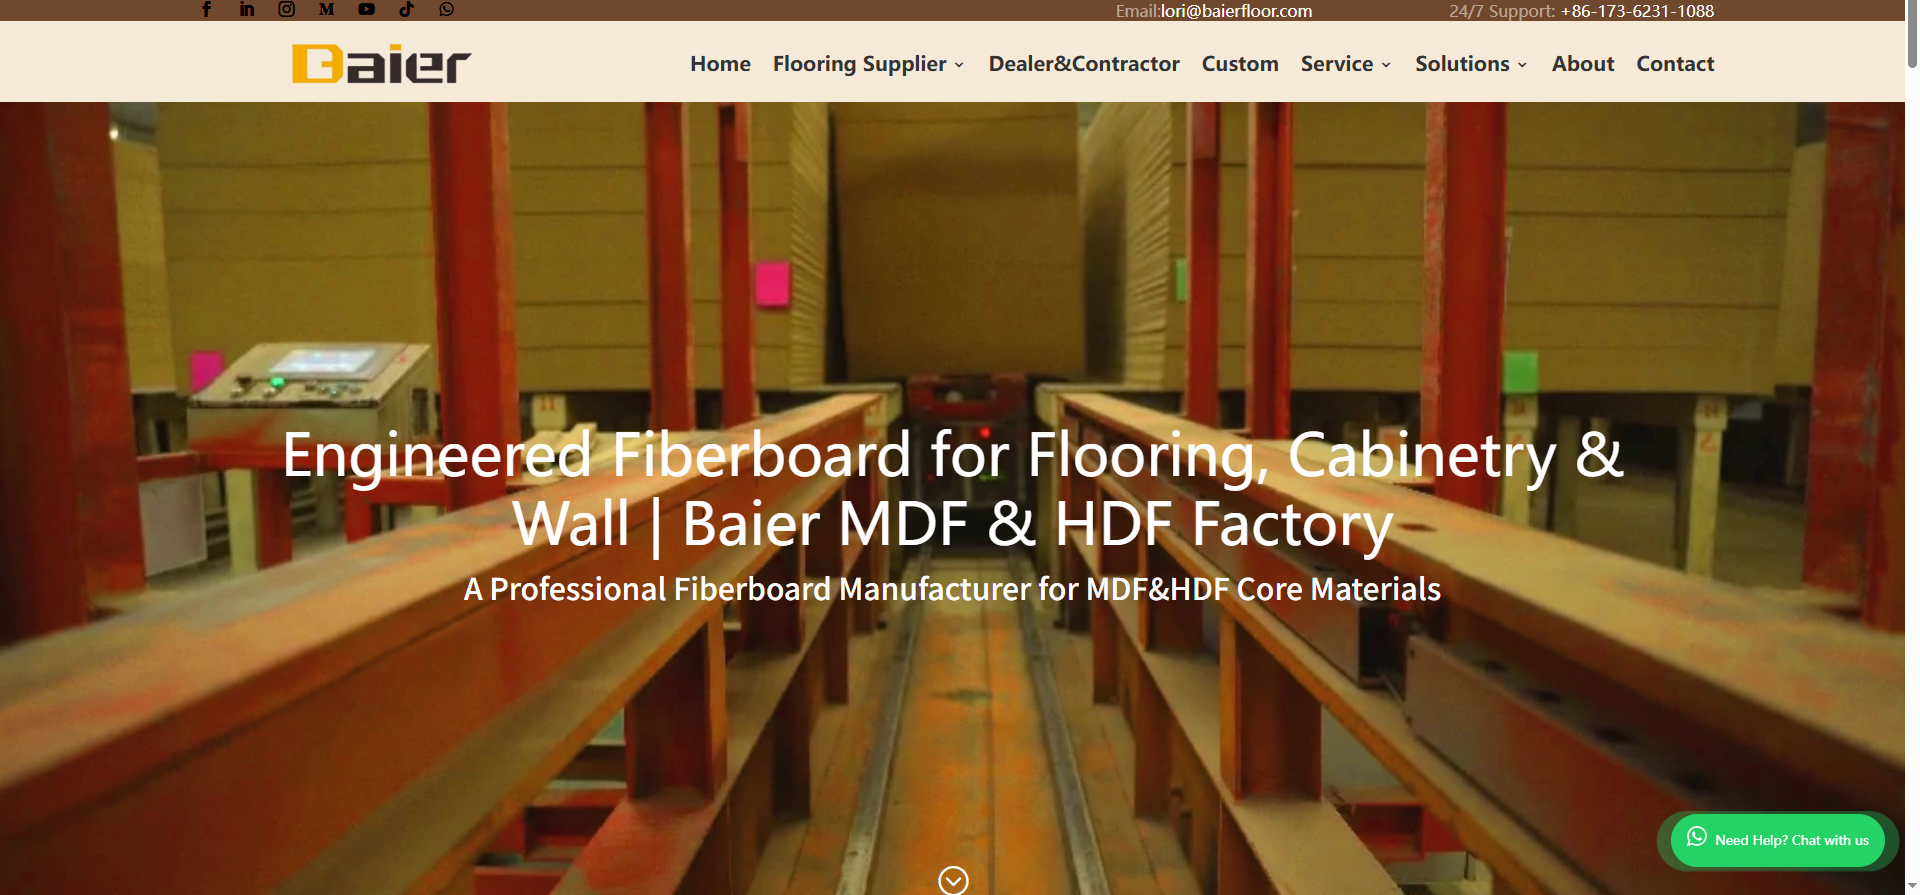Expand the Flooring Supplier dropdown

tap(868, 64)
